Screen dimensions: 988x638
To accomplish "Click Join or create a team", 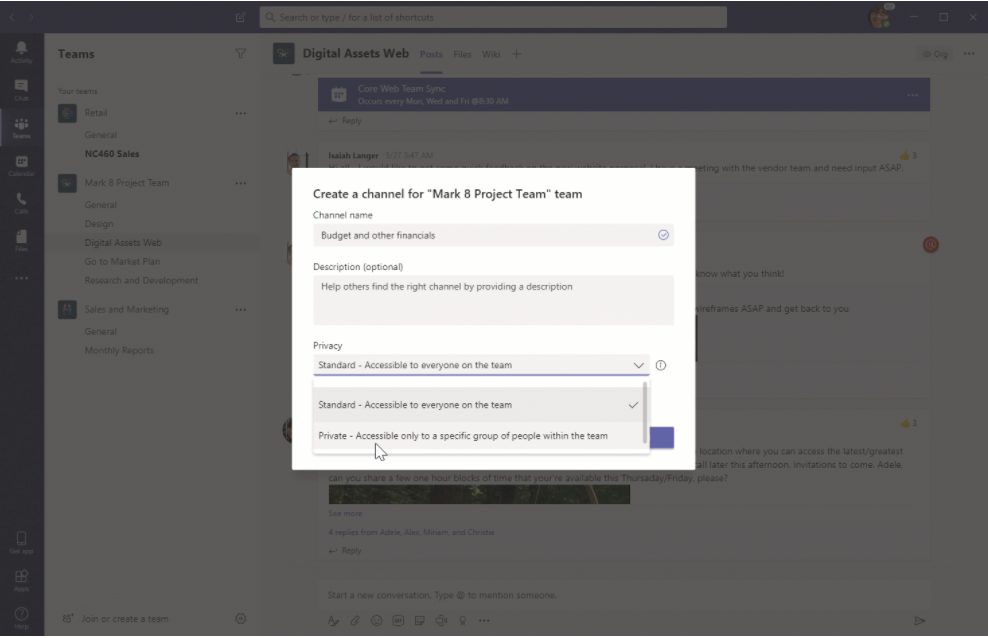I will coord(125,619).
